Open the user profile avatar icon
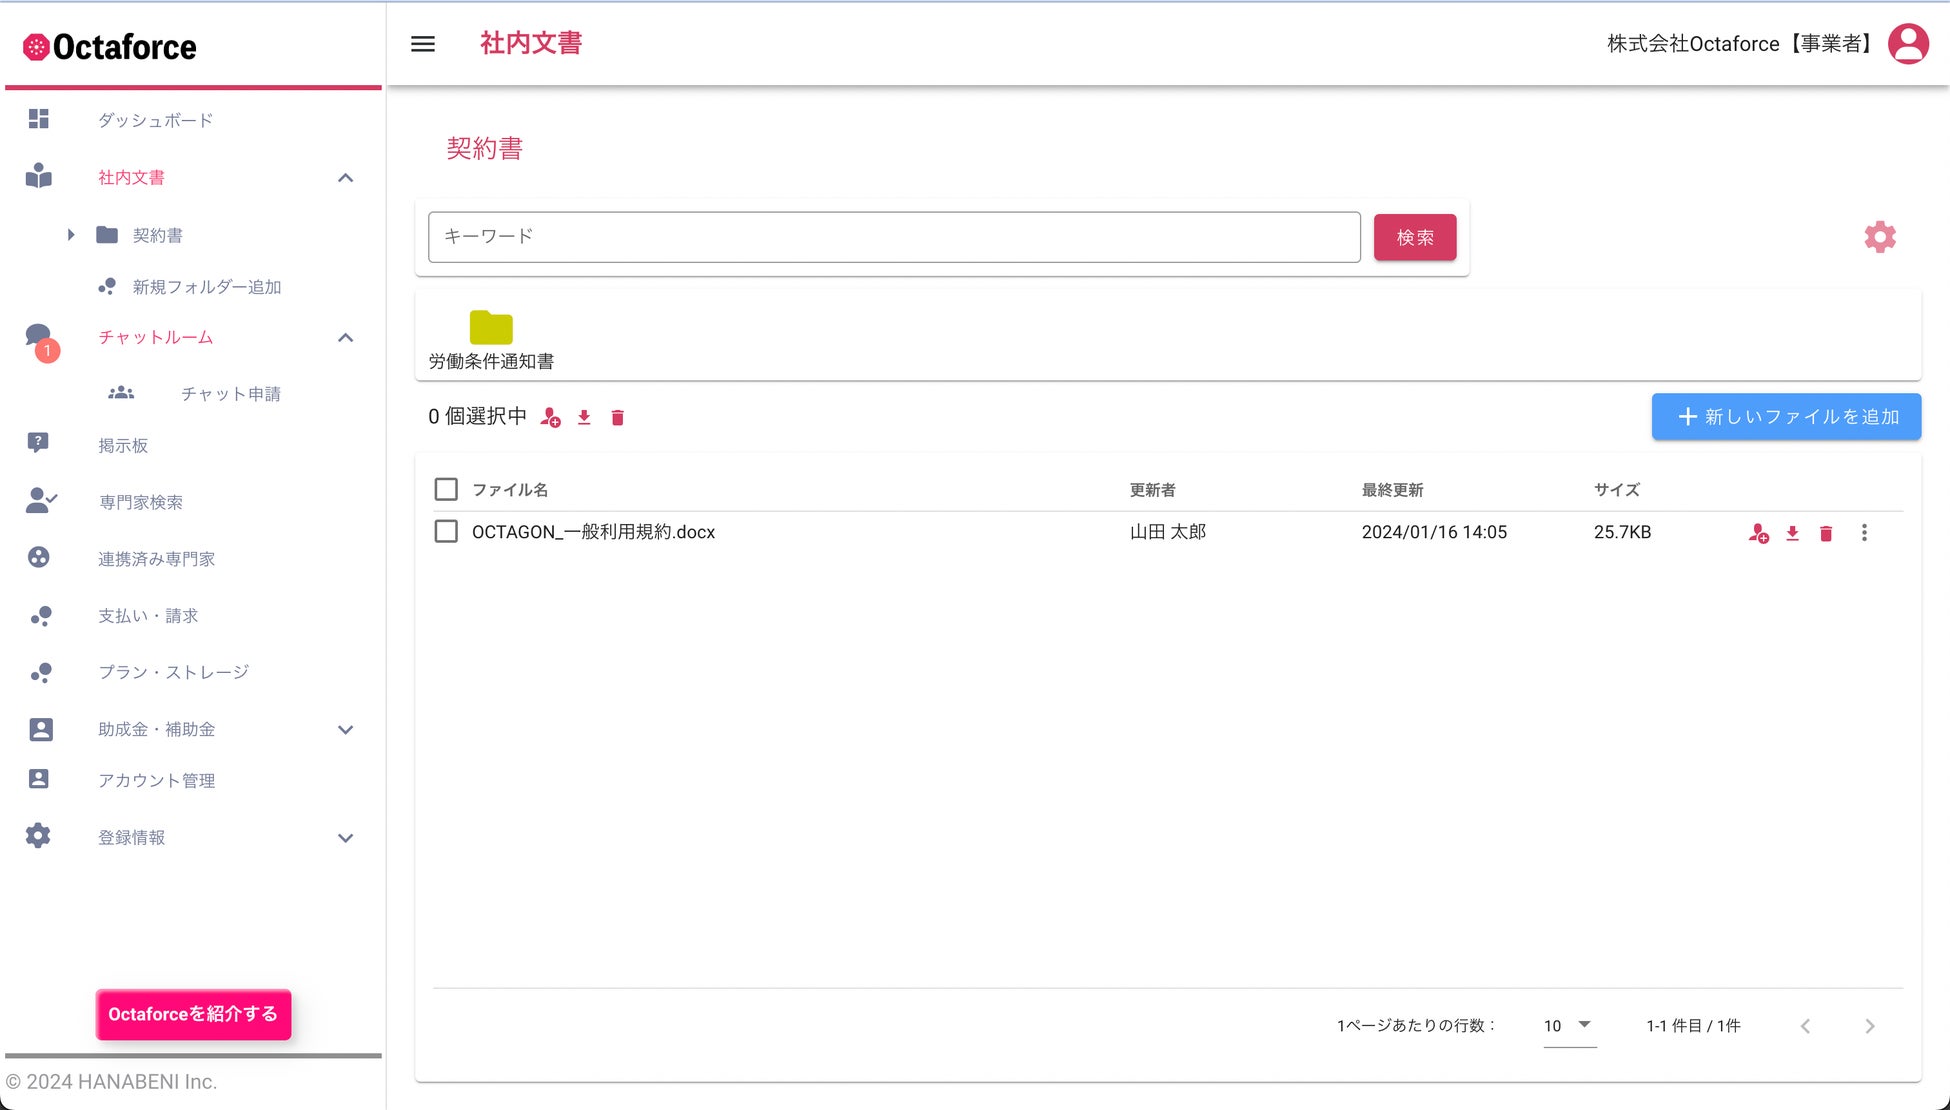The image size is (1950, 1110). pyautogui.click(x=1908, y=44)
